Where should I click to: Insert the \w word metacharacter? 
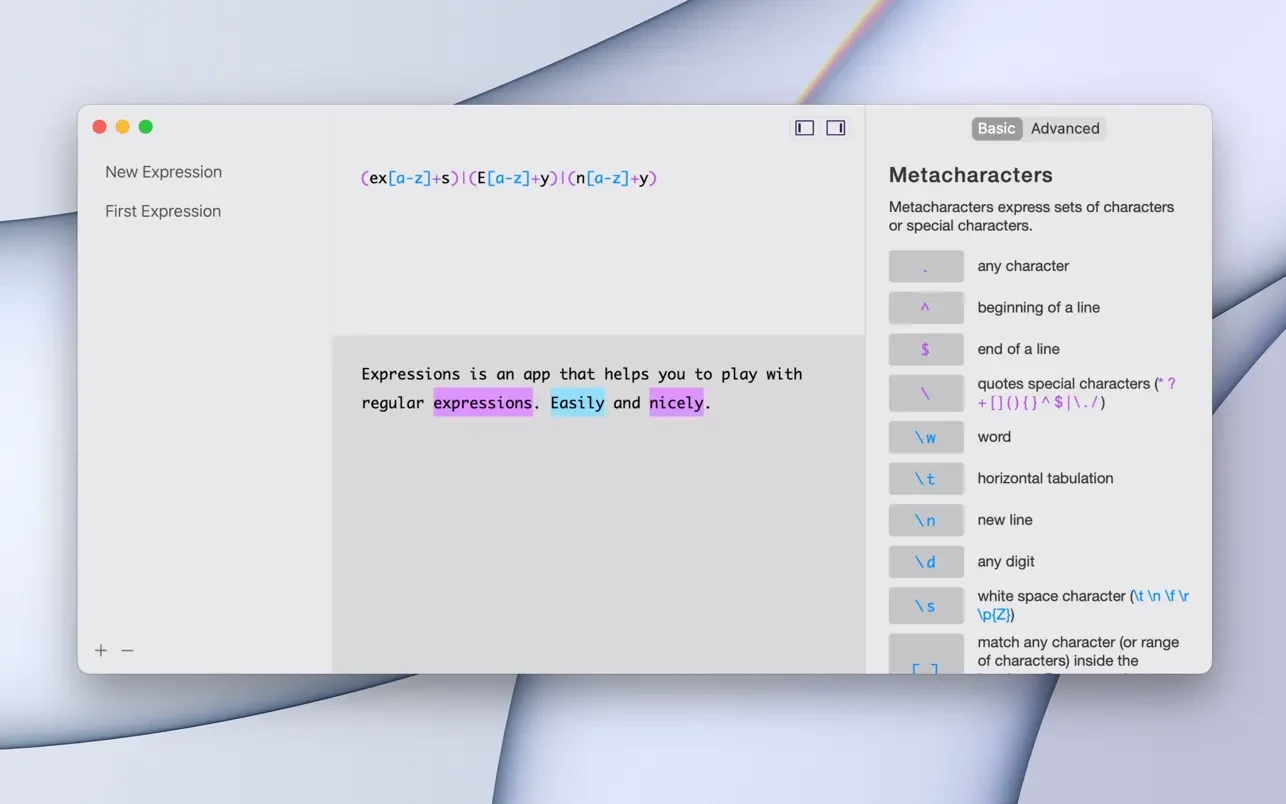click(925, 437)
